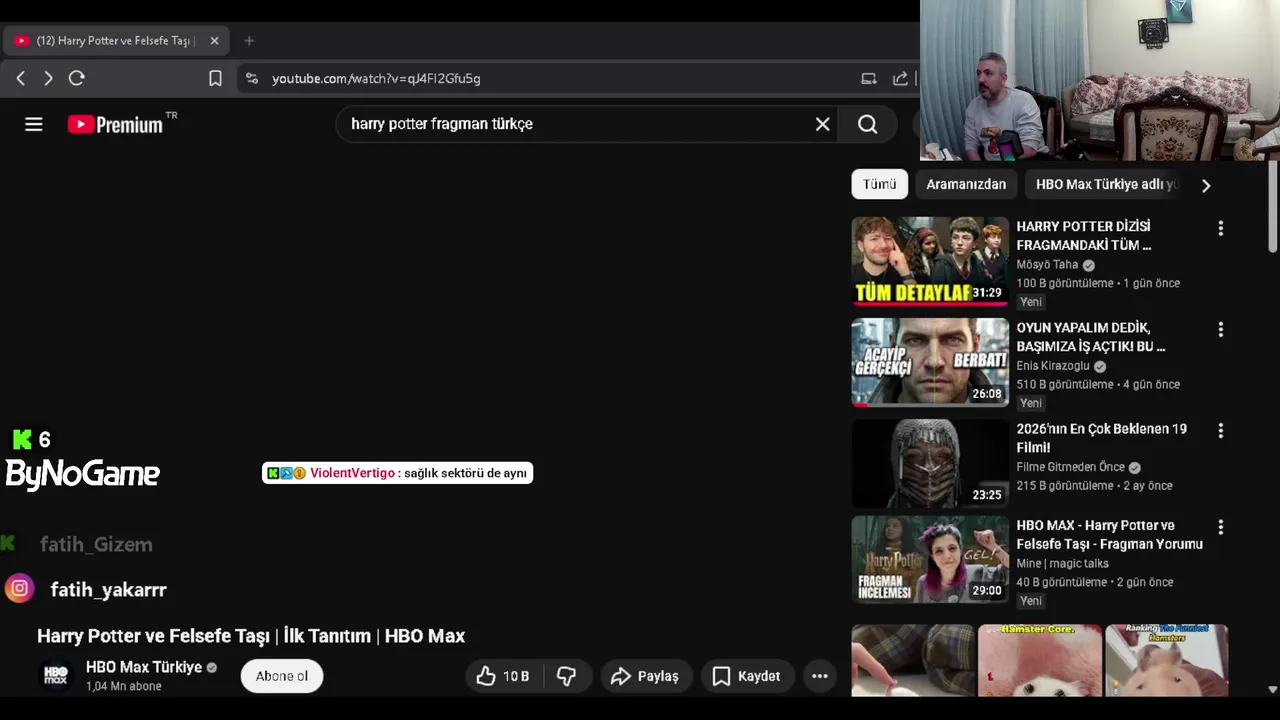Open HARRY POTTER DİZİSİ FRAGMANDAKİ TÜM title
Viewport: 1280px width, 720px height.
1084,236
